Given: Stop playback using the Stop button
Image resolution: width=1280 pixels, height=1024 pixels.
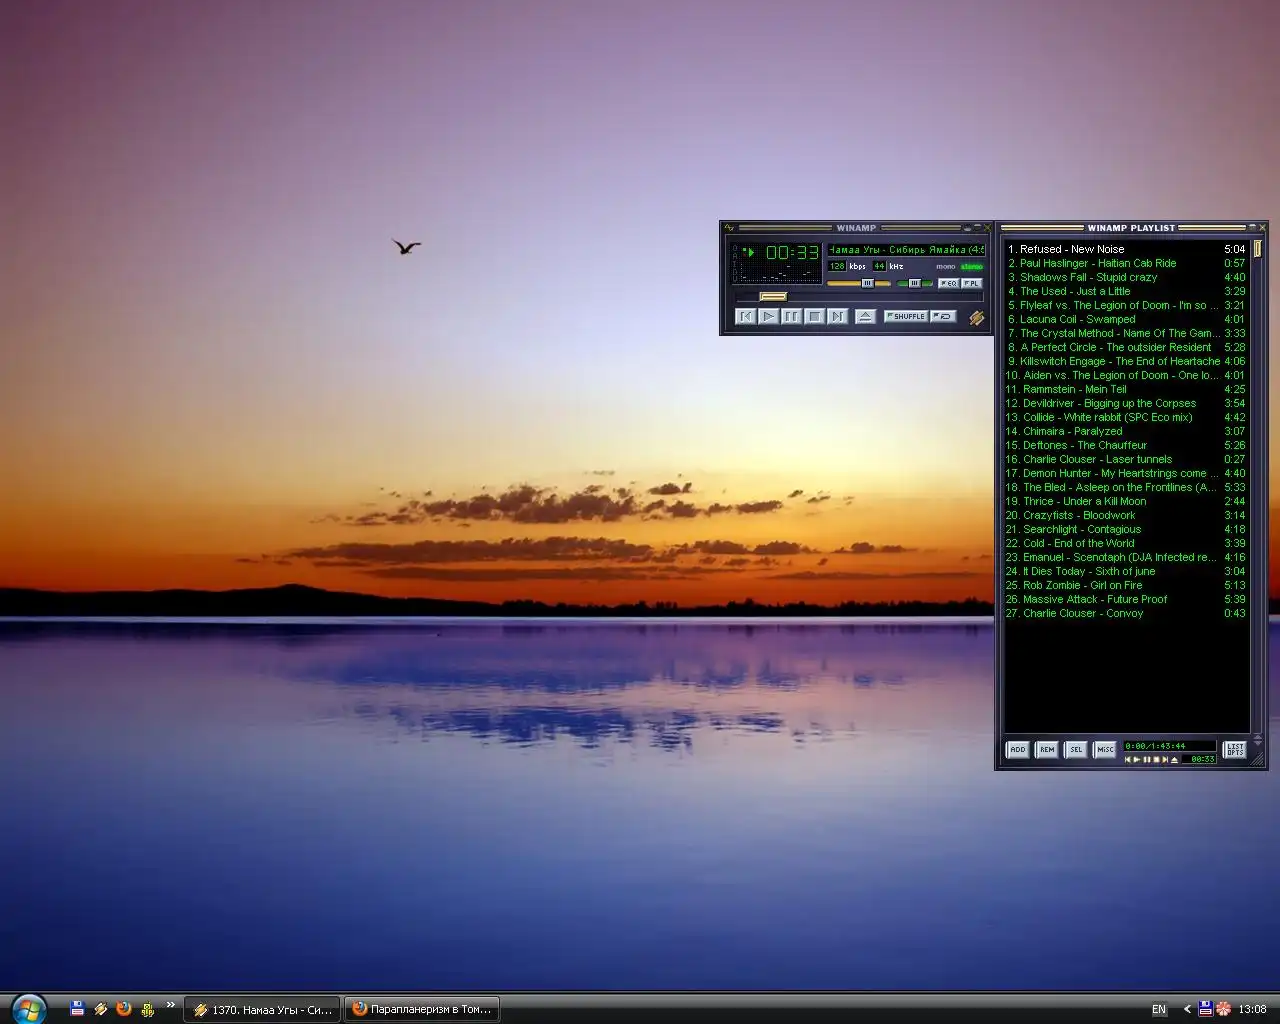Looking at the screenshot, I should point(814,316).
